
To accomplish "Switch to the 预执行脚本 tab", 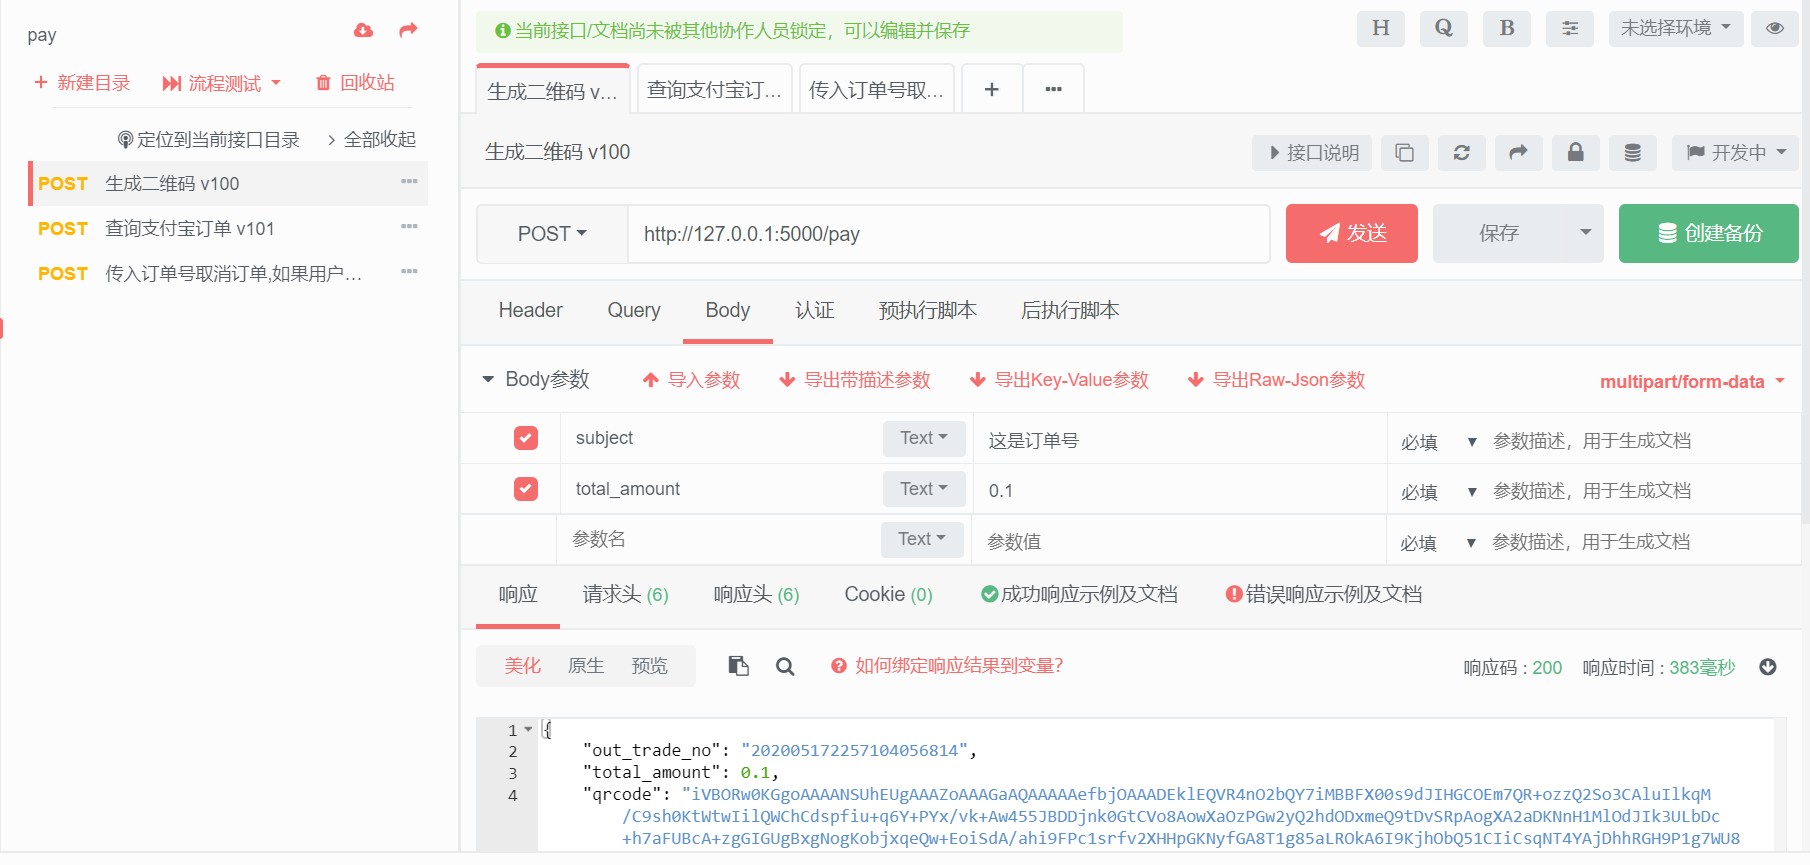I will pyautogui.click(x=928, y=311).
